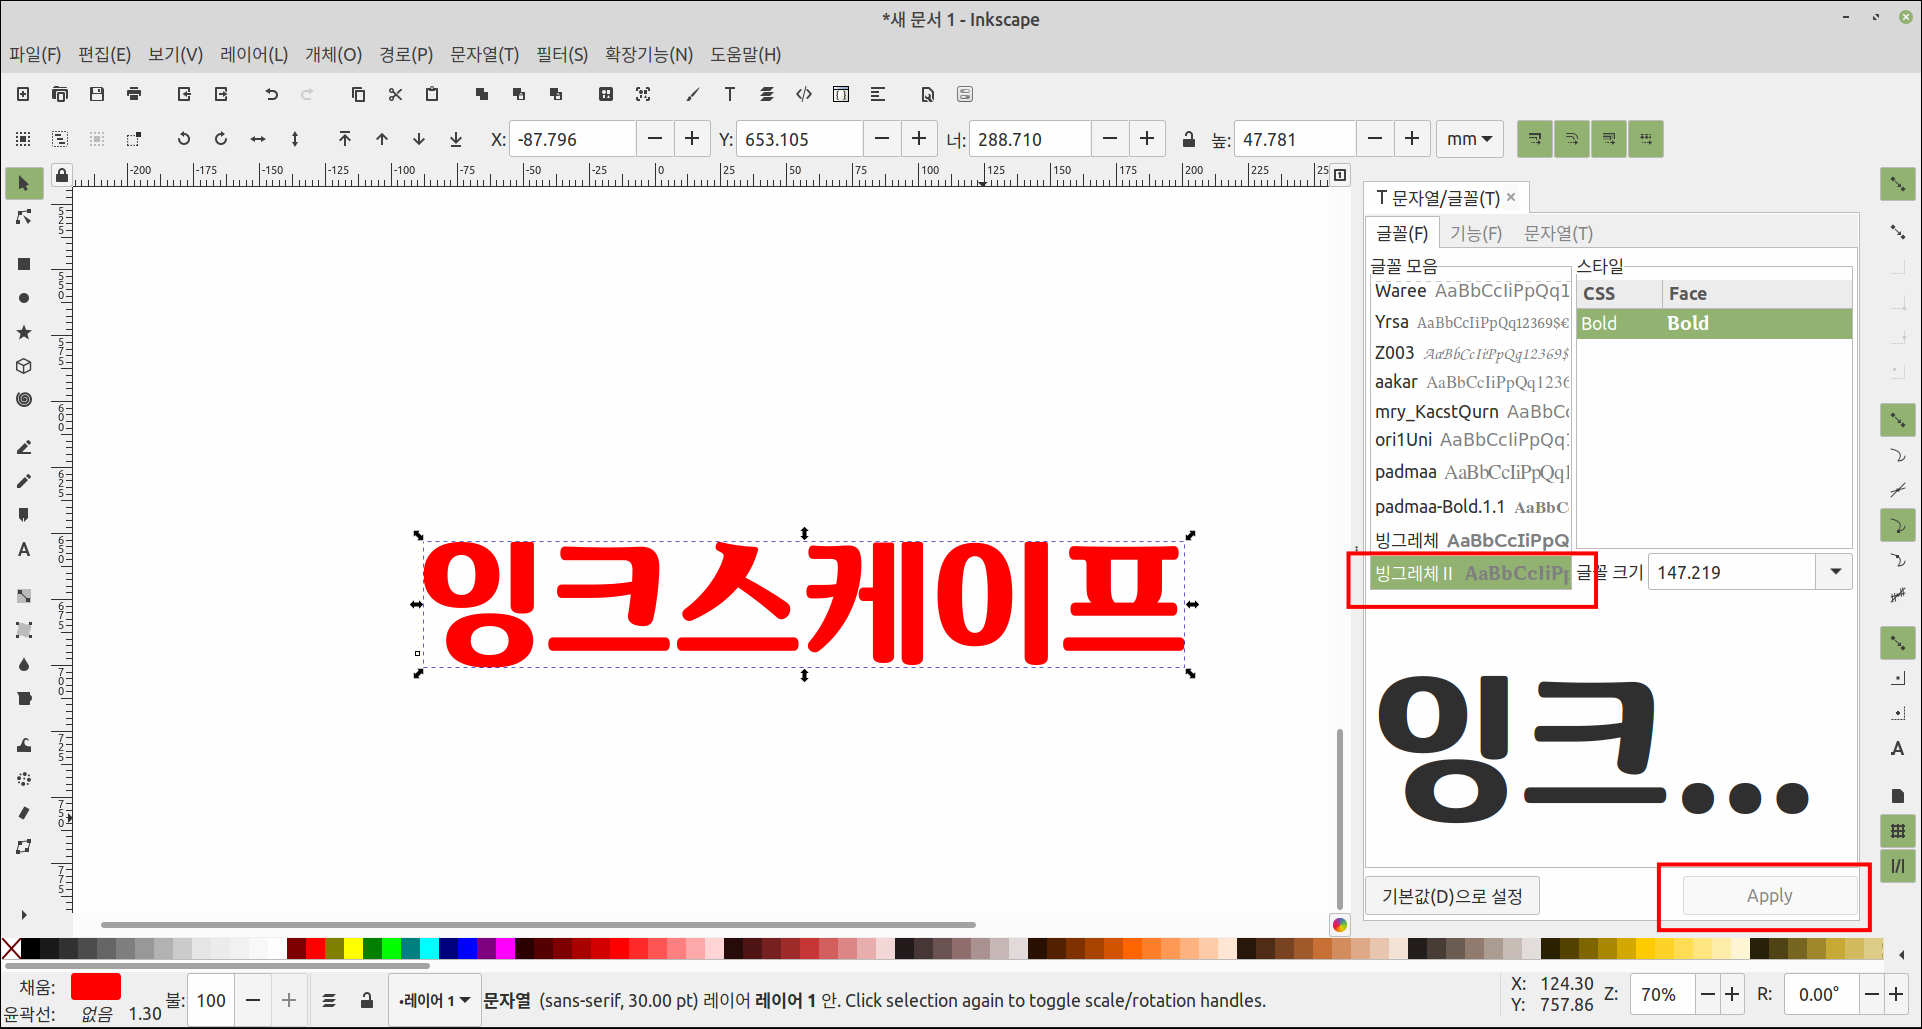Select the Node editing tool
Viewport: 1922px width, 1029px height.
pyautogui.click(x=24, y=217)
